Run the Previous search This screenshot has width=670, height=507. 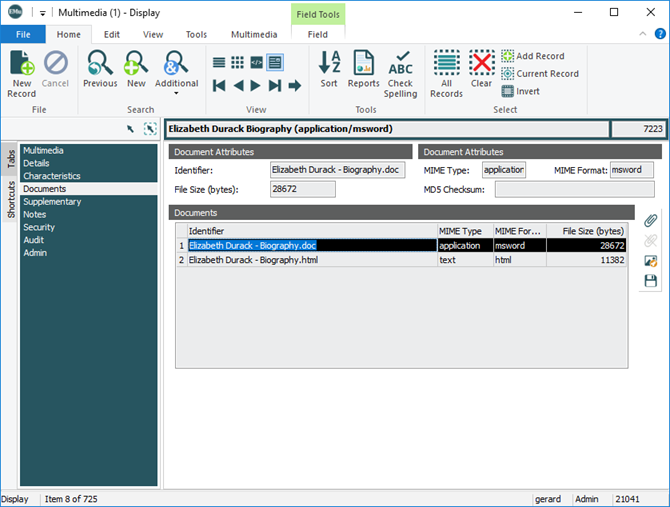tap(100, 68)
